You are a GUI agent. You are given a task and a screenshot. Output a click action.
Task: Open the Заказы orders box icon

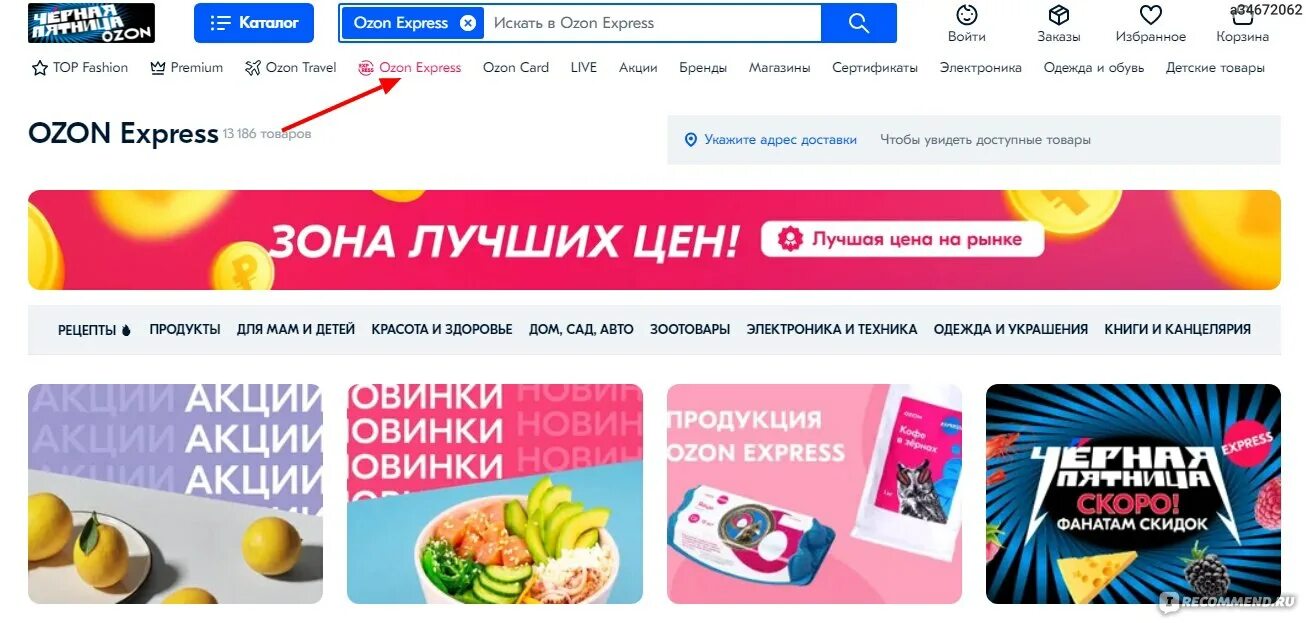pos(1059,16)
